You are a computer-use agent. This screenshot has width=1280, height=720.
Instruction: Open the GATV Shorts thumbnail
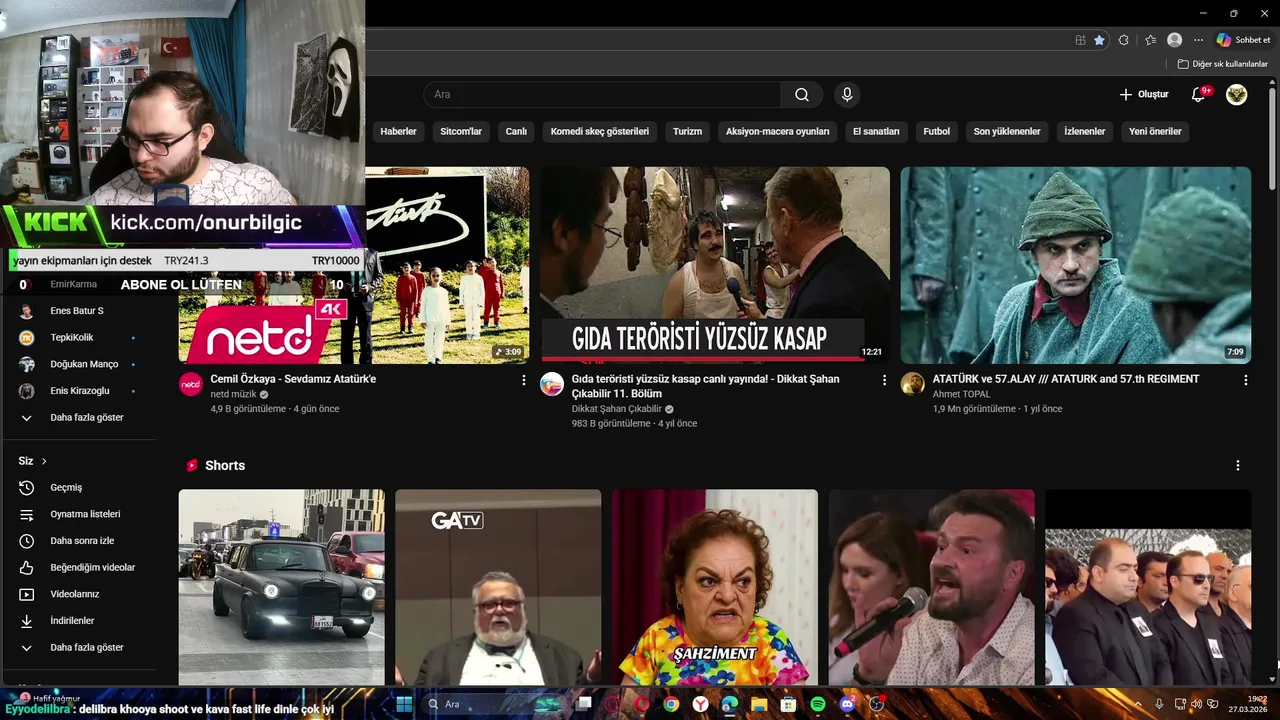tap(498, 587)
